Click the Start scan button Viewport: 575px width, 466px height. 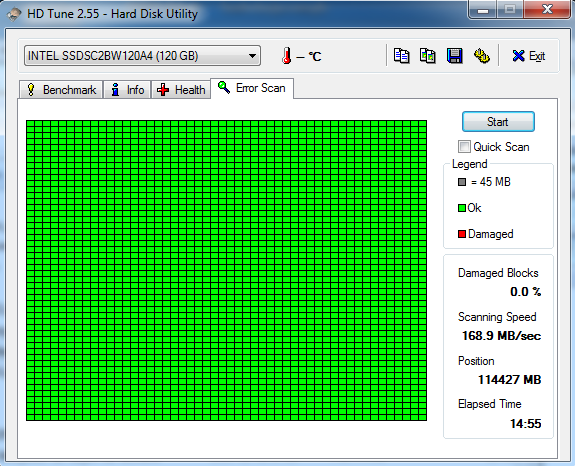point(498,122)
